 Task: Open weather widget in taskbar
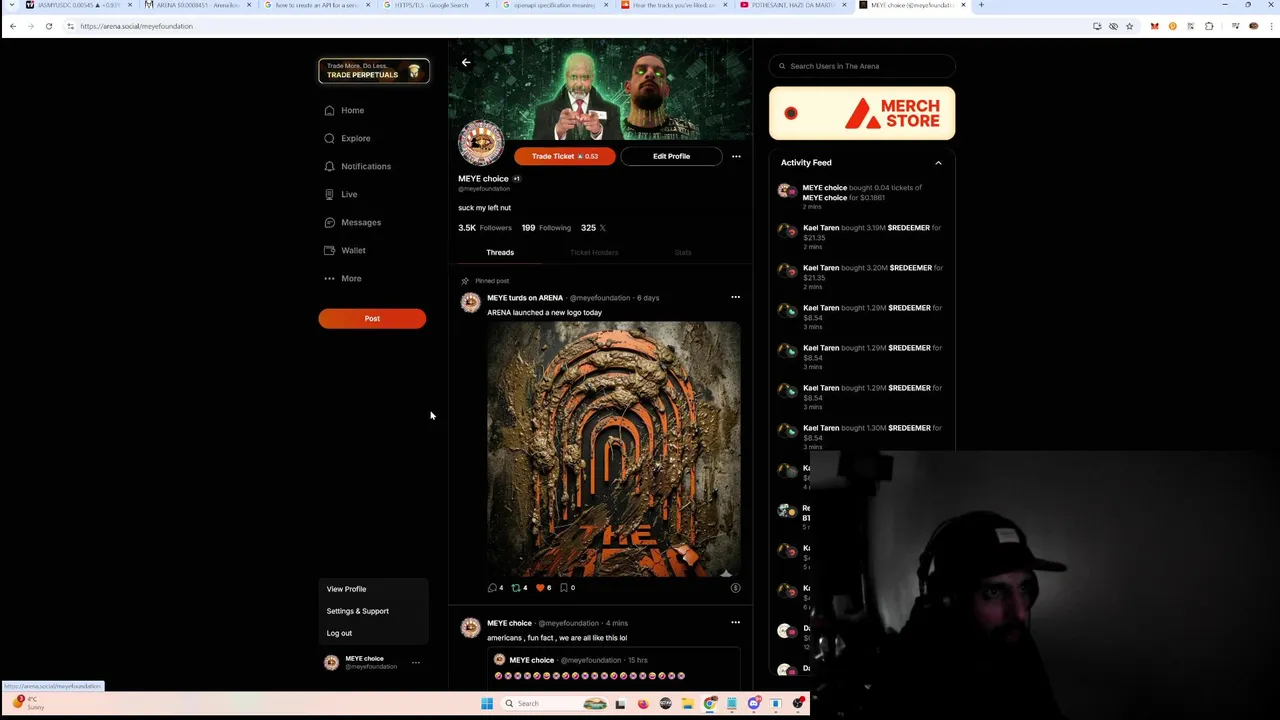28,702
